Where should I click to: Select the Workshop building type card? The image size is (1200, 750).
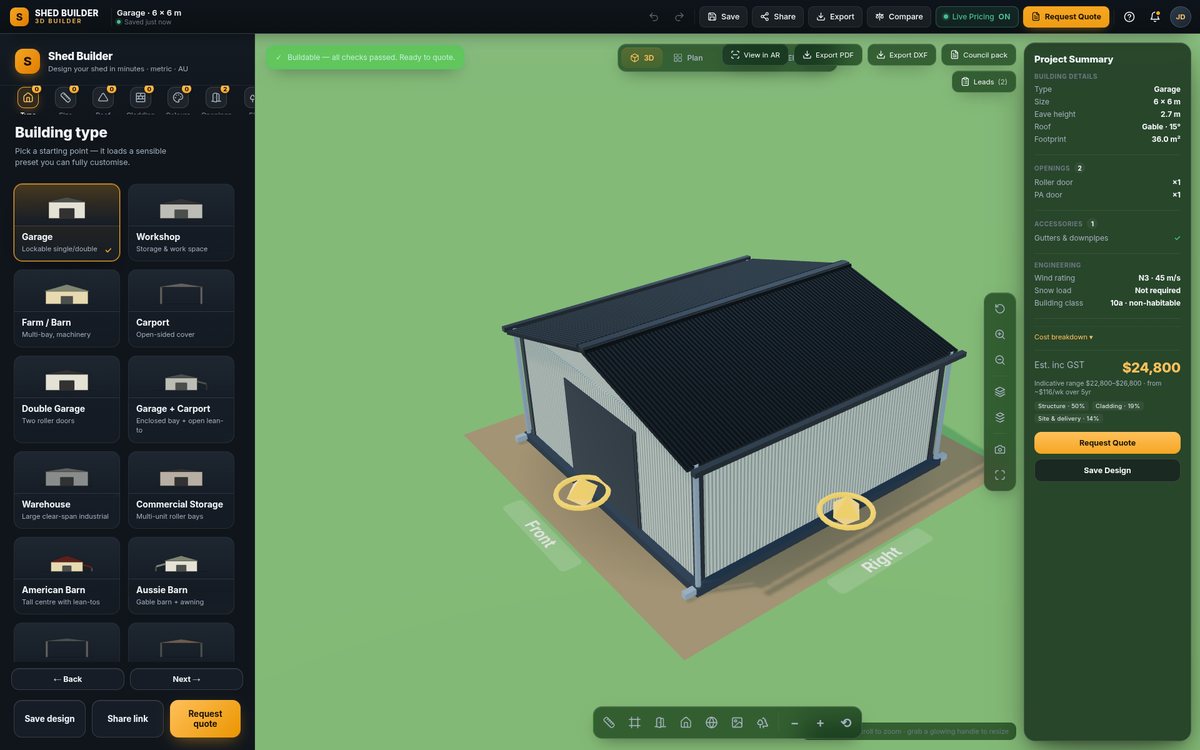(x=181, y=222)
